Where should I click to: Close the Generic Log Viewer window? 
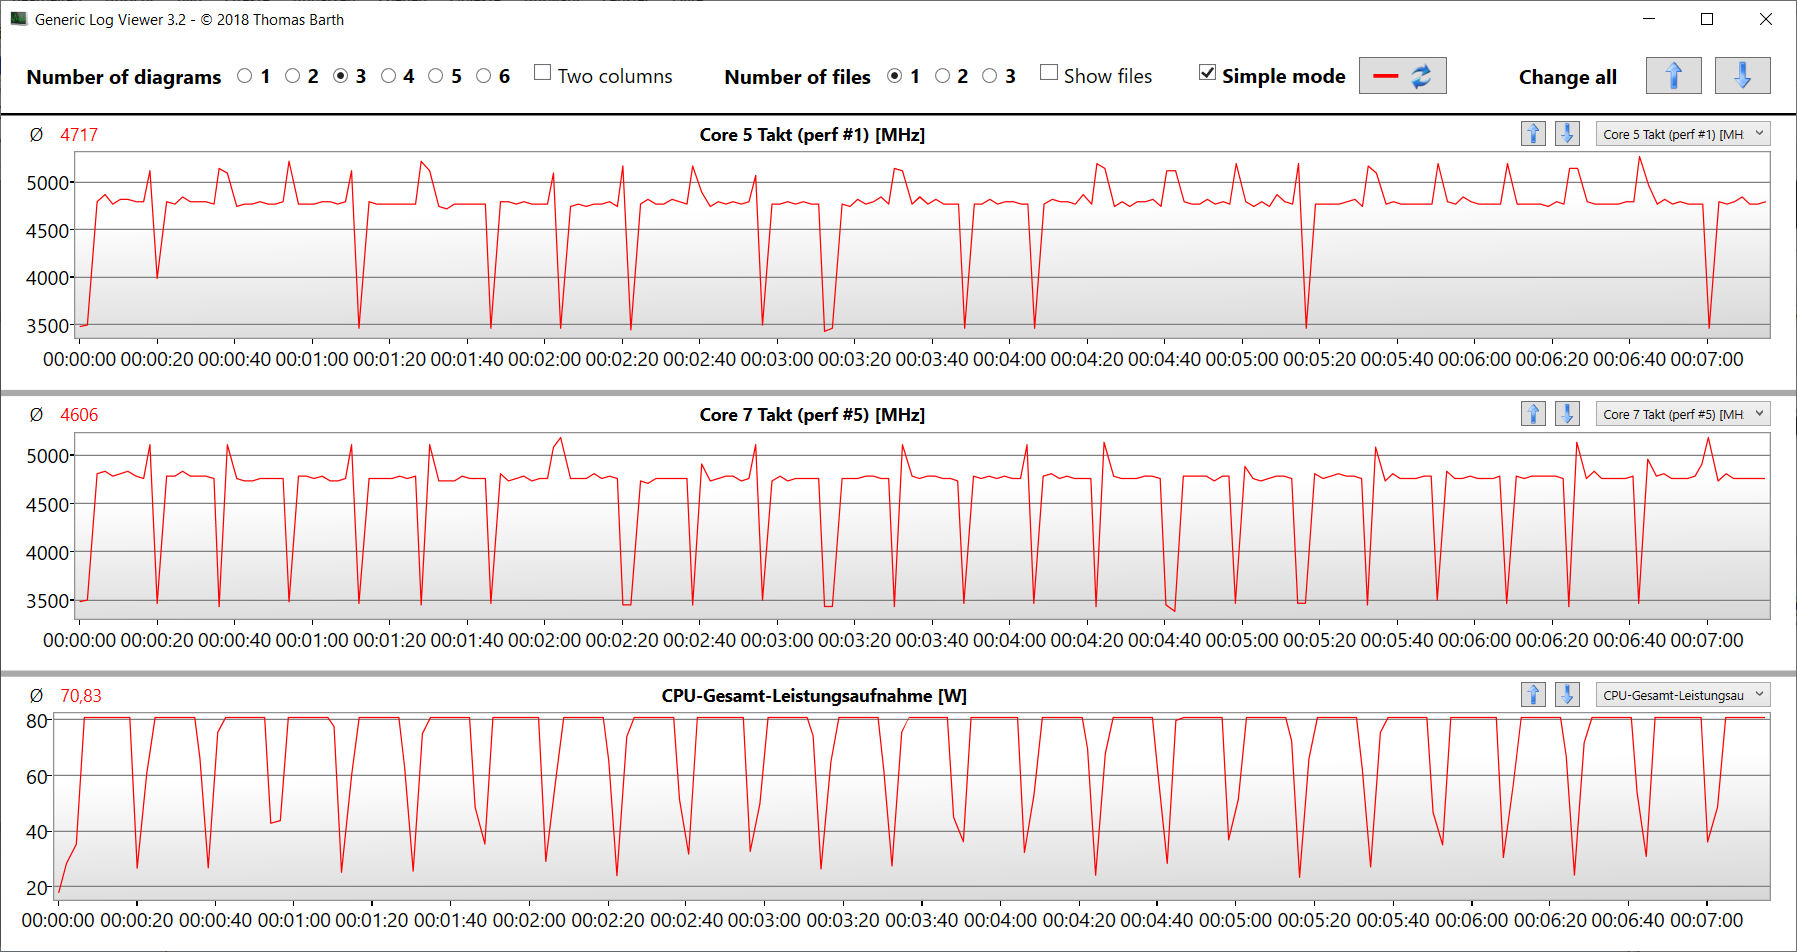click(x=1766, y=19)
